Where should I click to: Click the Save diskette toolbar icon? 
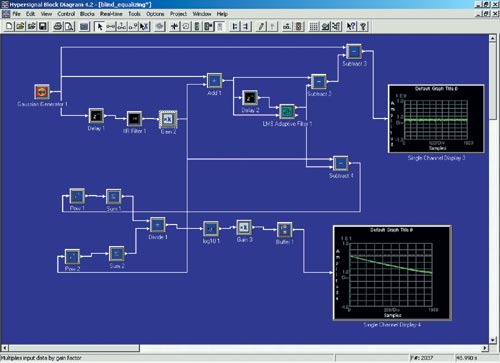[43, 26]
